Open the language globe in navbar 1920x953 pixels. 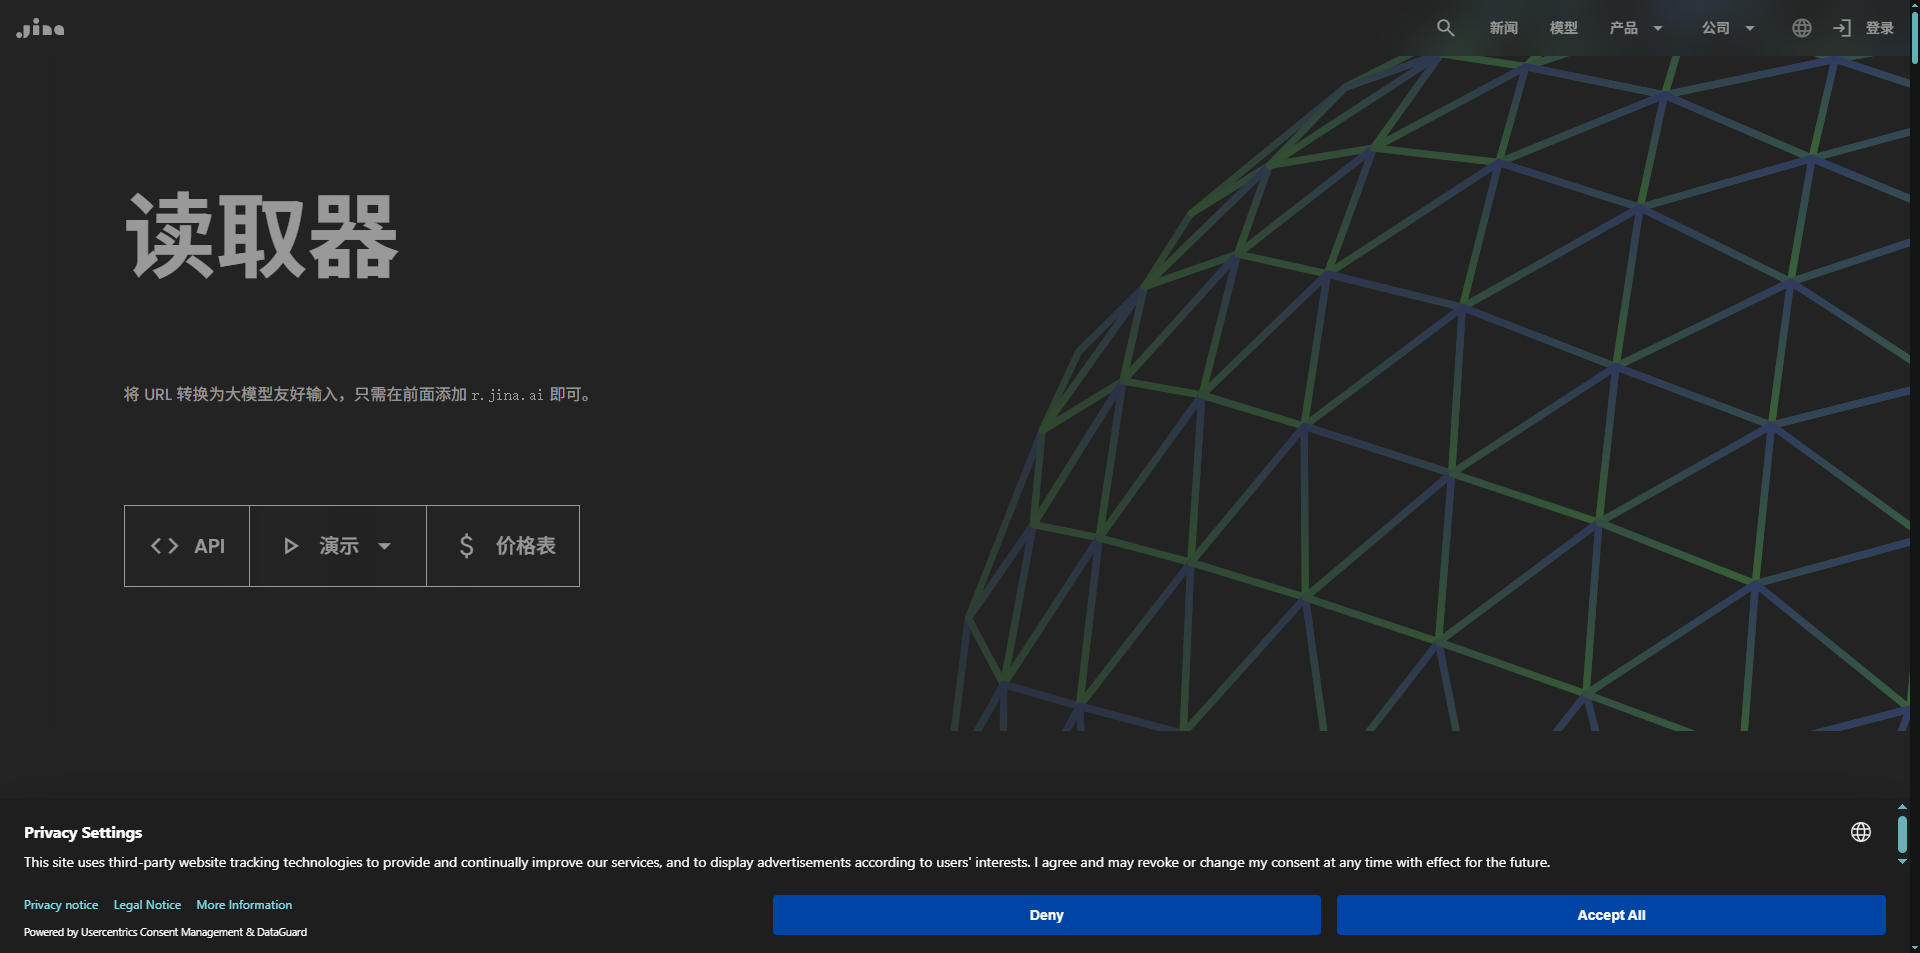1801,28
